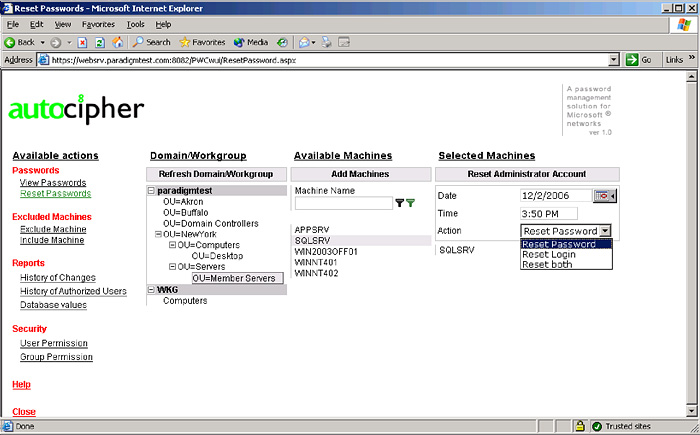Click the Back navigation arrow icon

coord(9,42)
